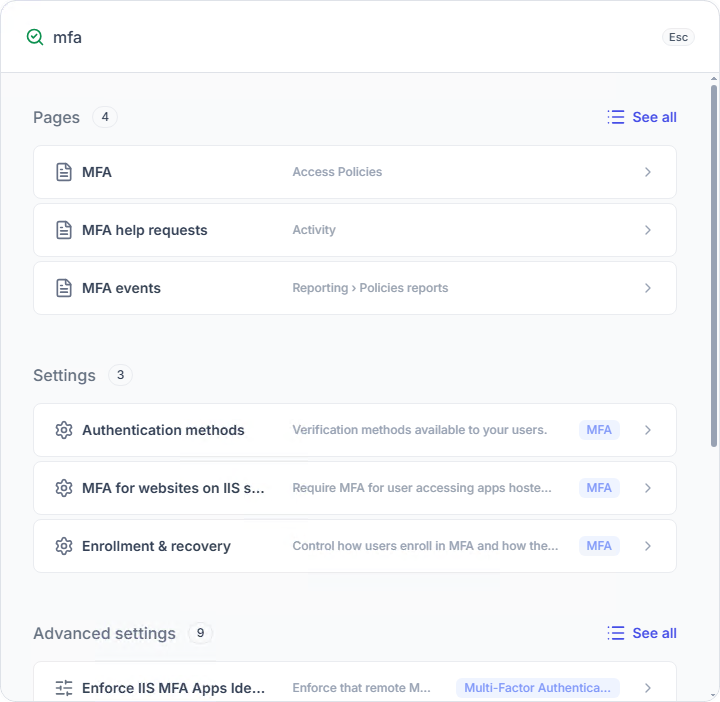
Task: Select the MFA help requests result title
Action: [x=145, y=230]
